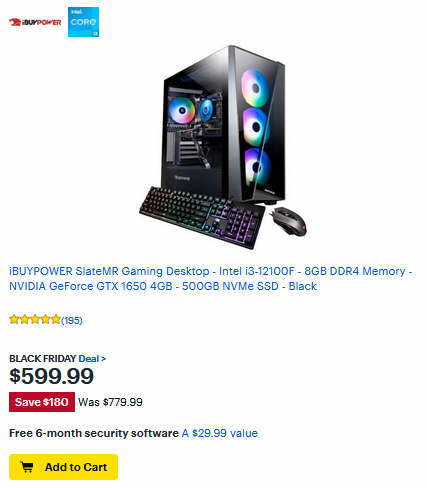Click the red Save $180 badge
This screenshot has width=427, height=488.
[x=42, y=402]
